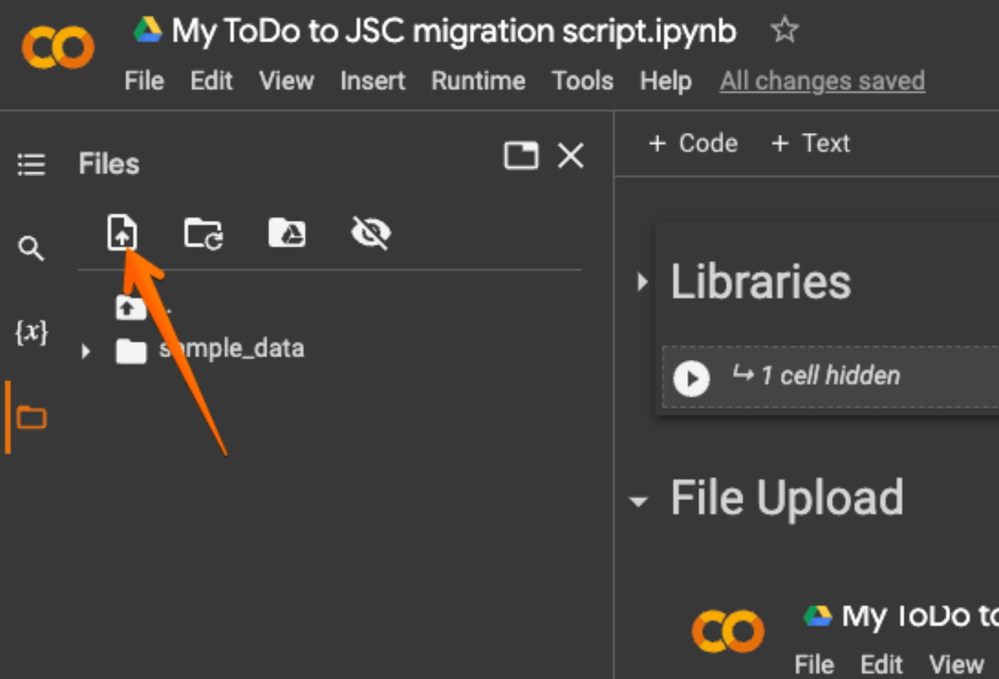Open the File menu
The height and width of the screenshot is (679, 999).
click(144, 81)
